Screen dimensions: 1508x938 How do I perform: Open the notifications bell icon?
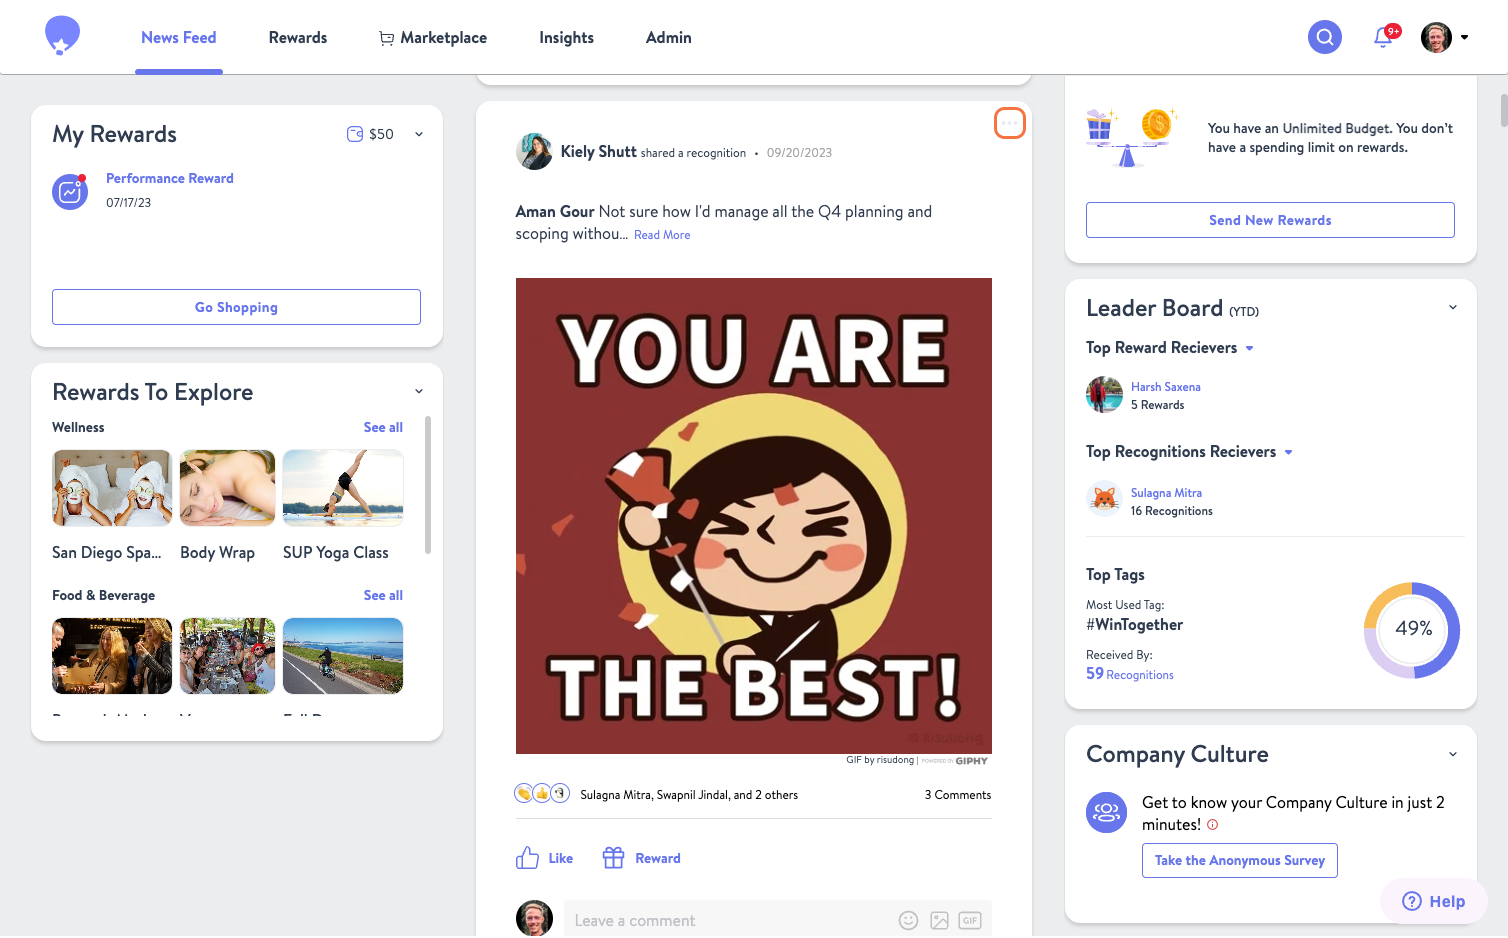(x=1384, y=37)
